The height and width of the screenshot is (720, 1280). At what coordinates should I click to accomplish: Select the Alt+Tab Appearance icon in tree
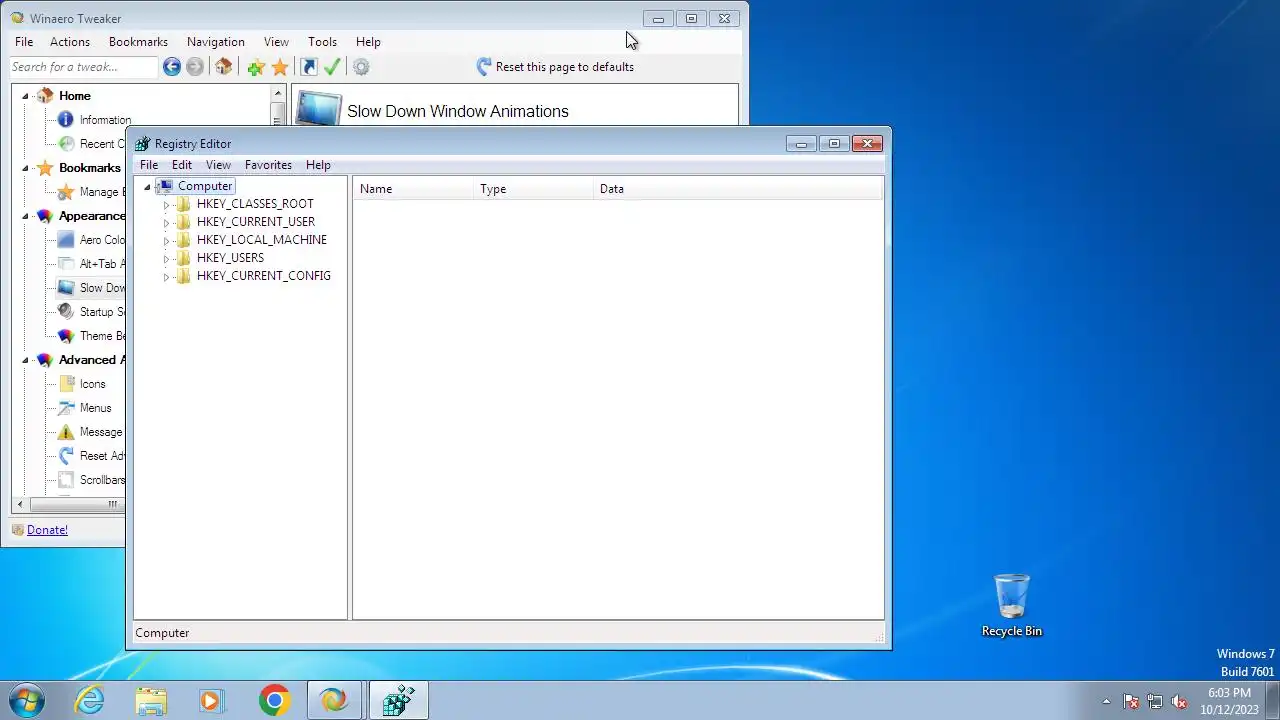pos(66,264)
